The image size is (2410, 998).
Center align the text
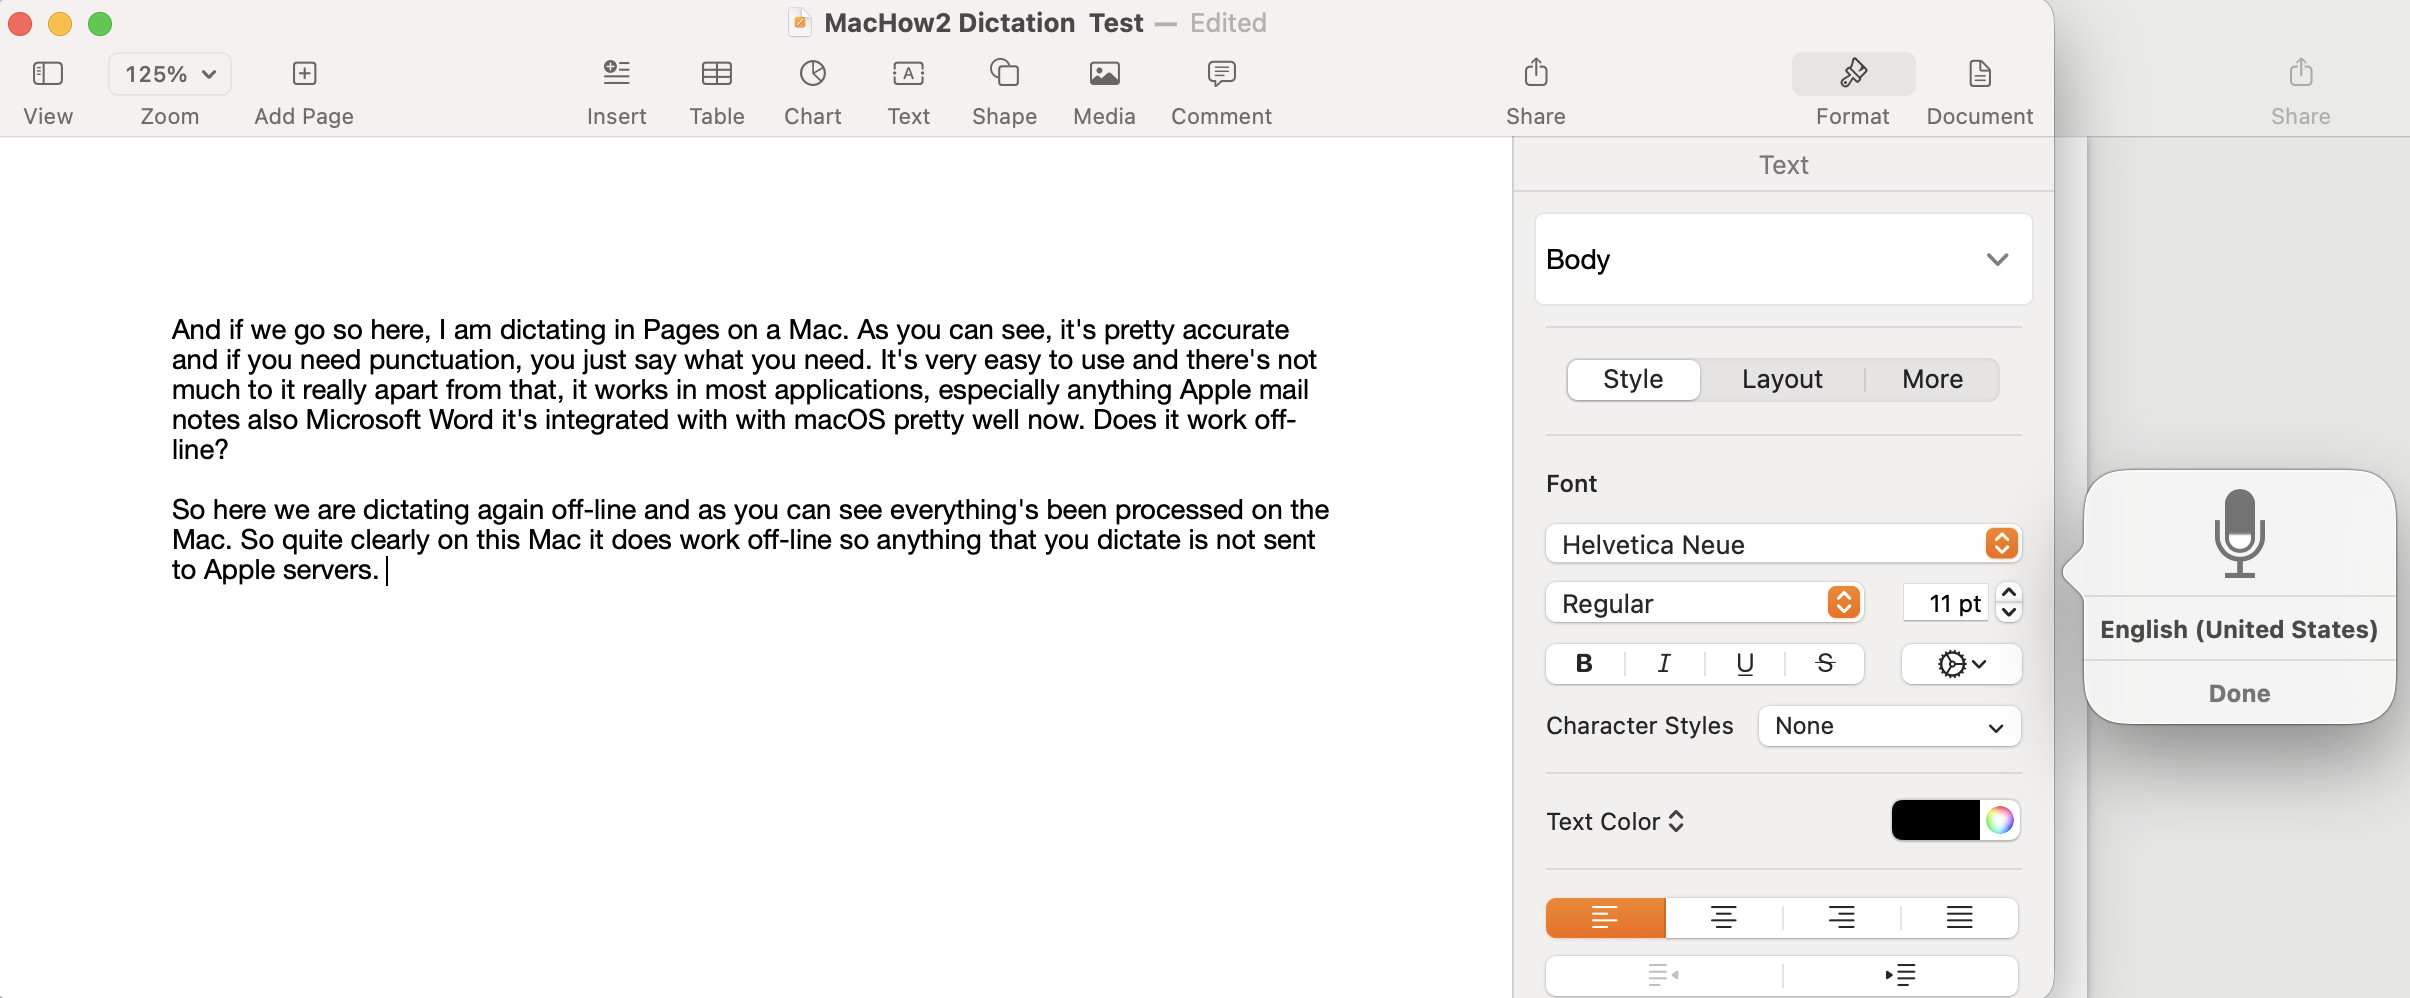(1723, 917)
